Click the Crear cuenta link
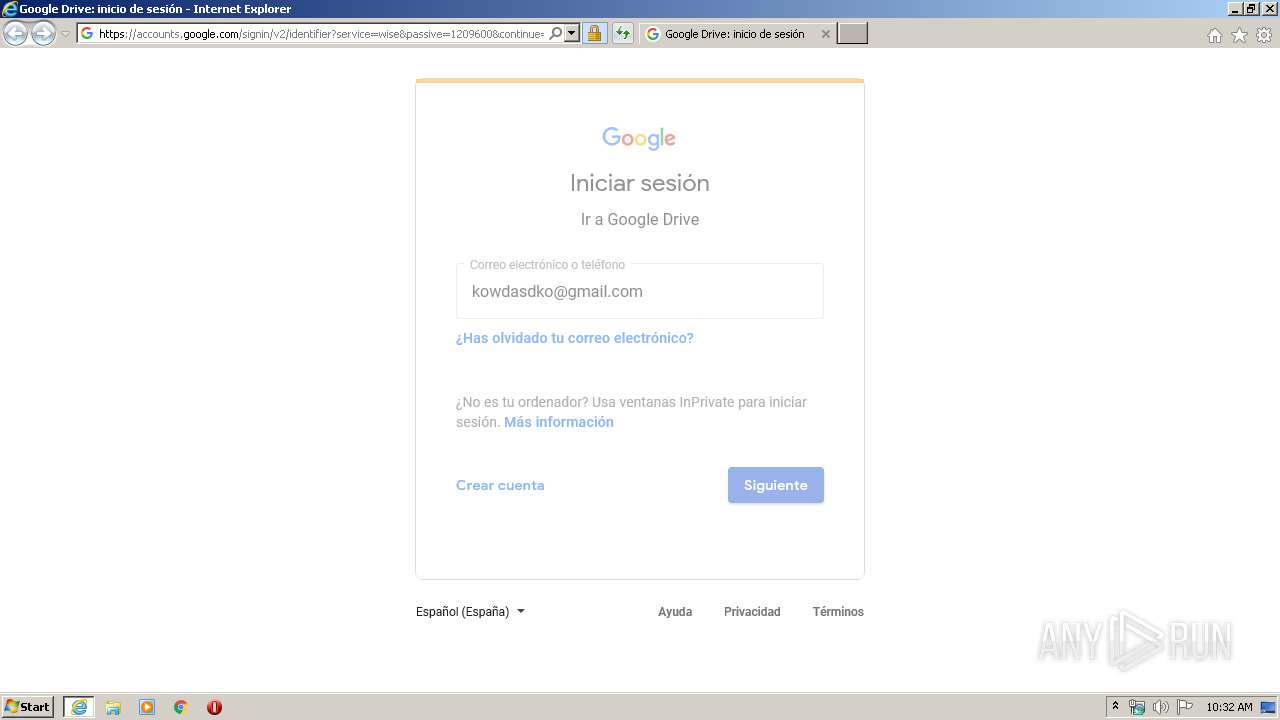Screen dimensions: 1280x720 (500, 485)
